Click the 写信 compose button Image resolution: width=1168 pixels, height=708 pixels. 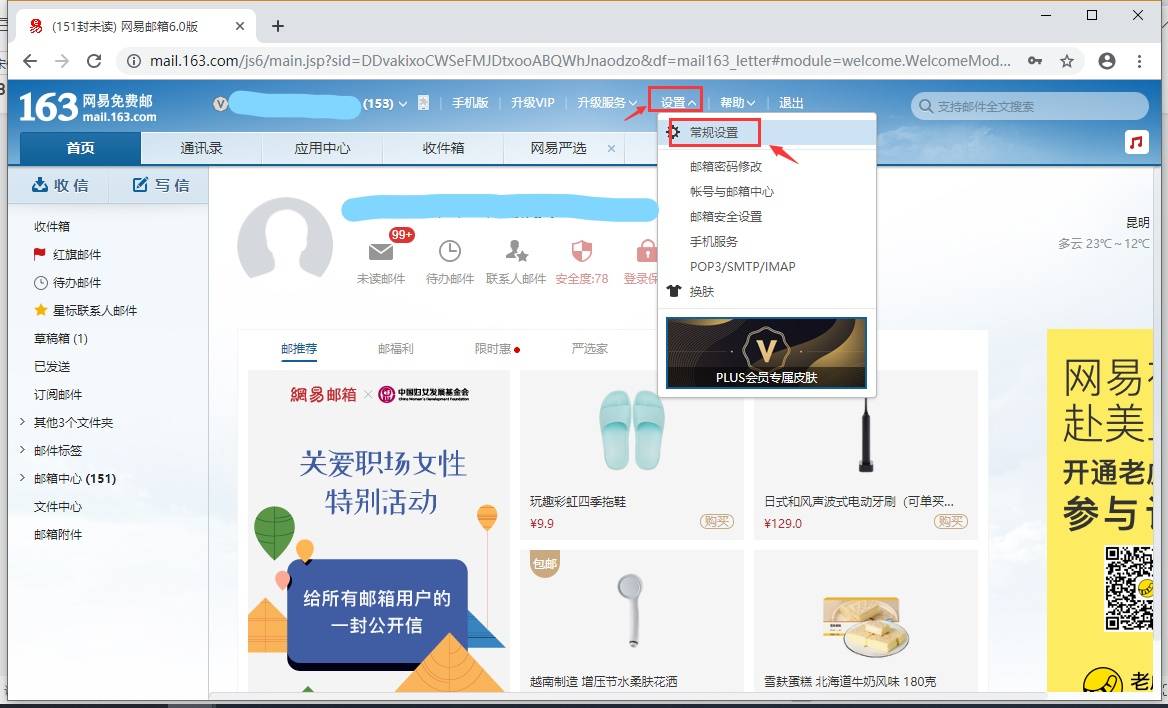[160, 185]
